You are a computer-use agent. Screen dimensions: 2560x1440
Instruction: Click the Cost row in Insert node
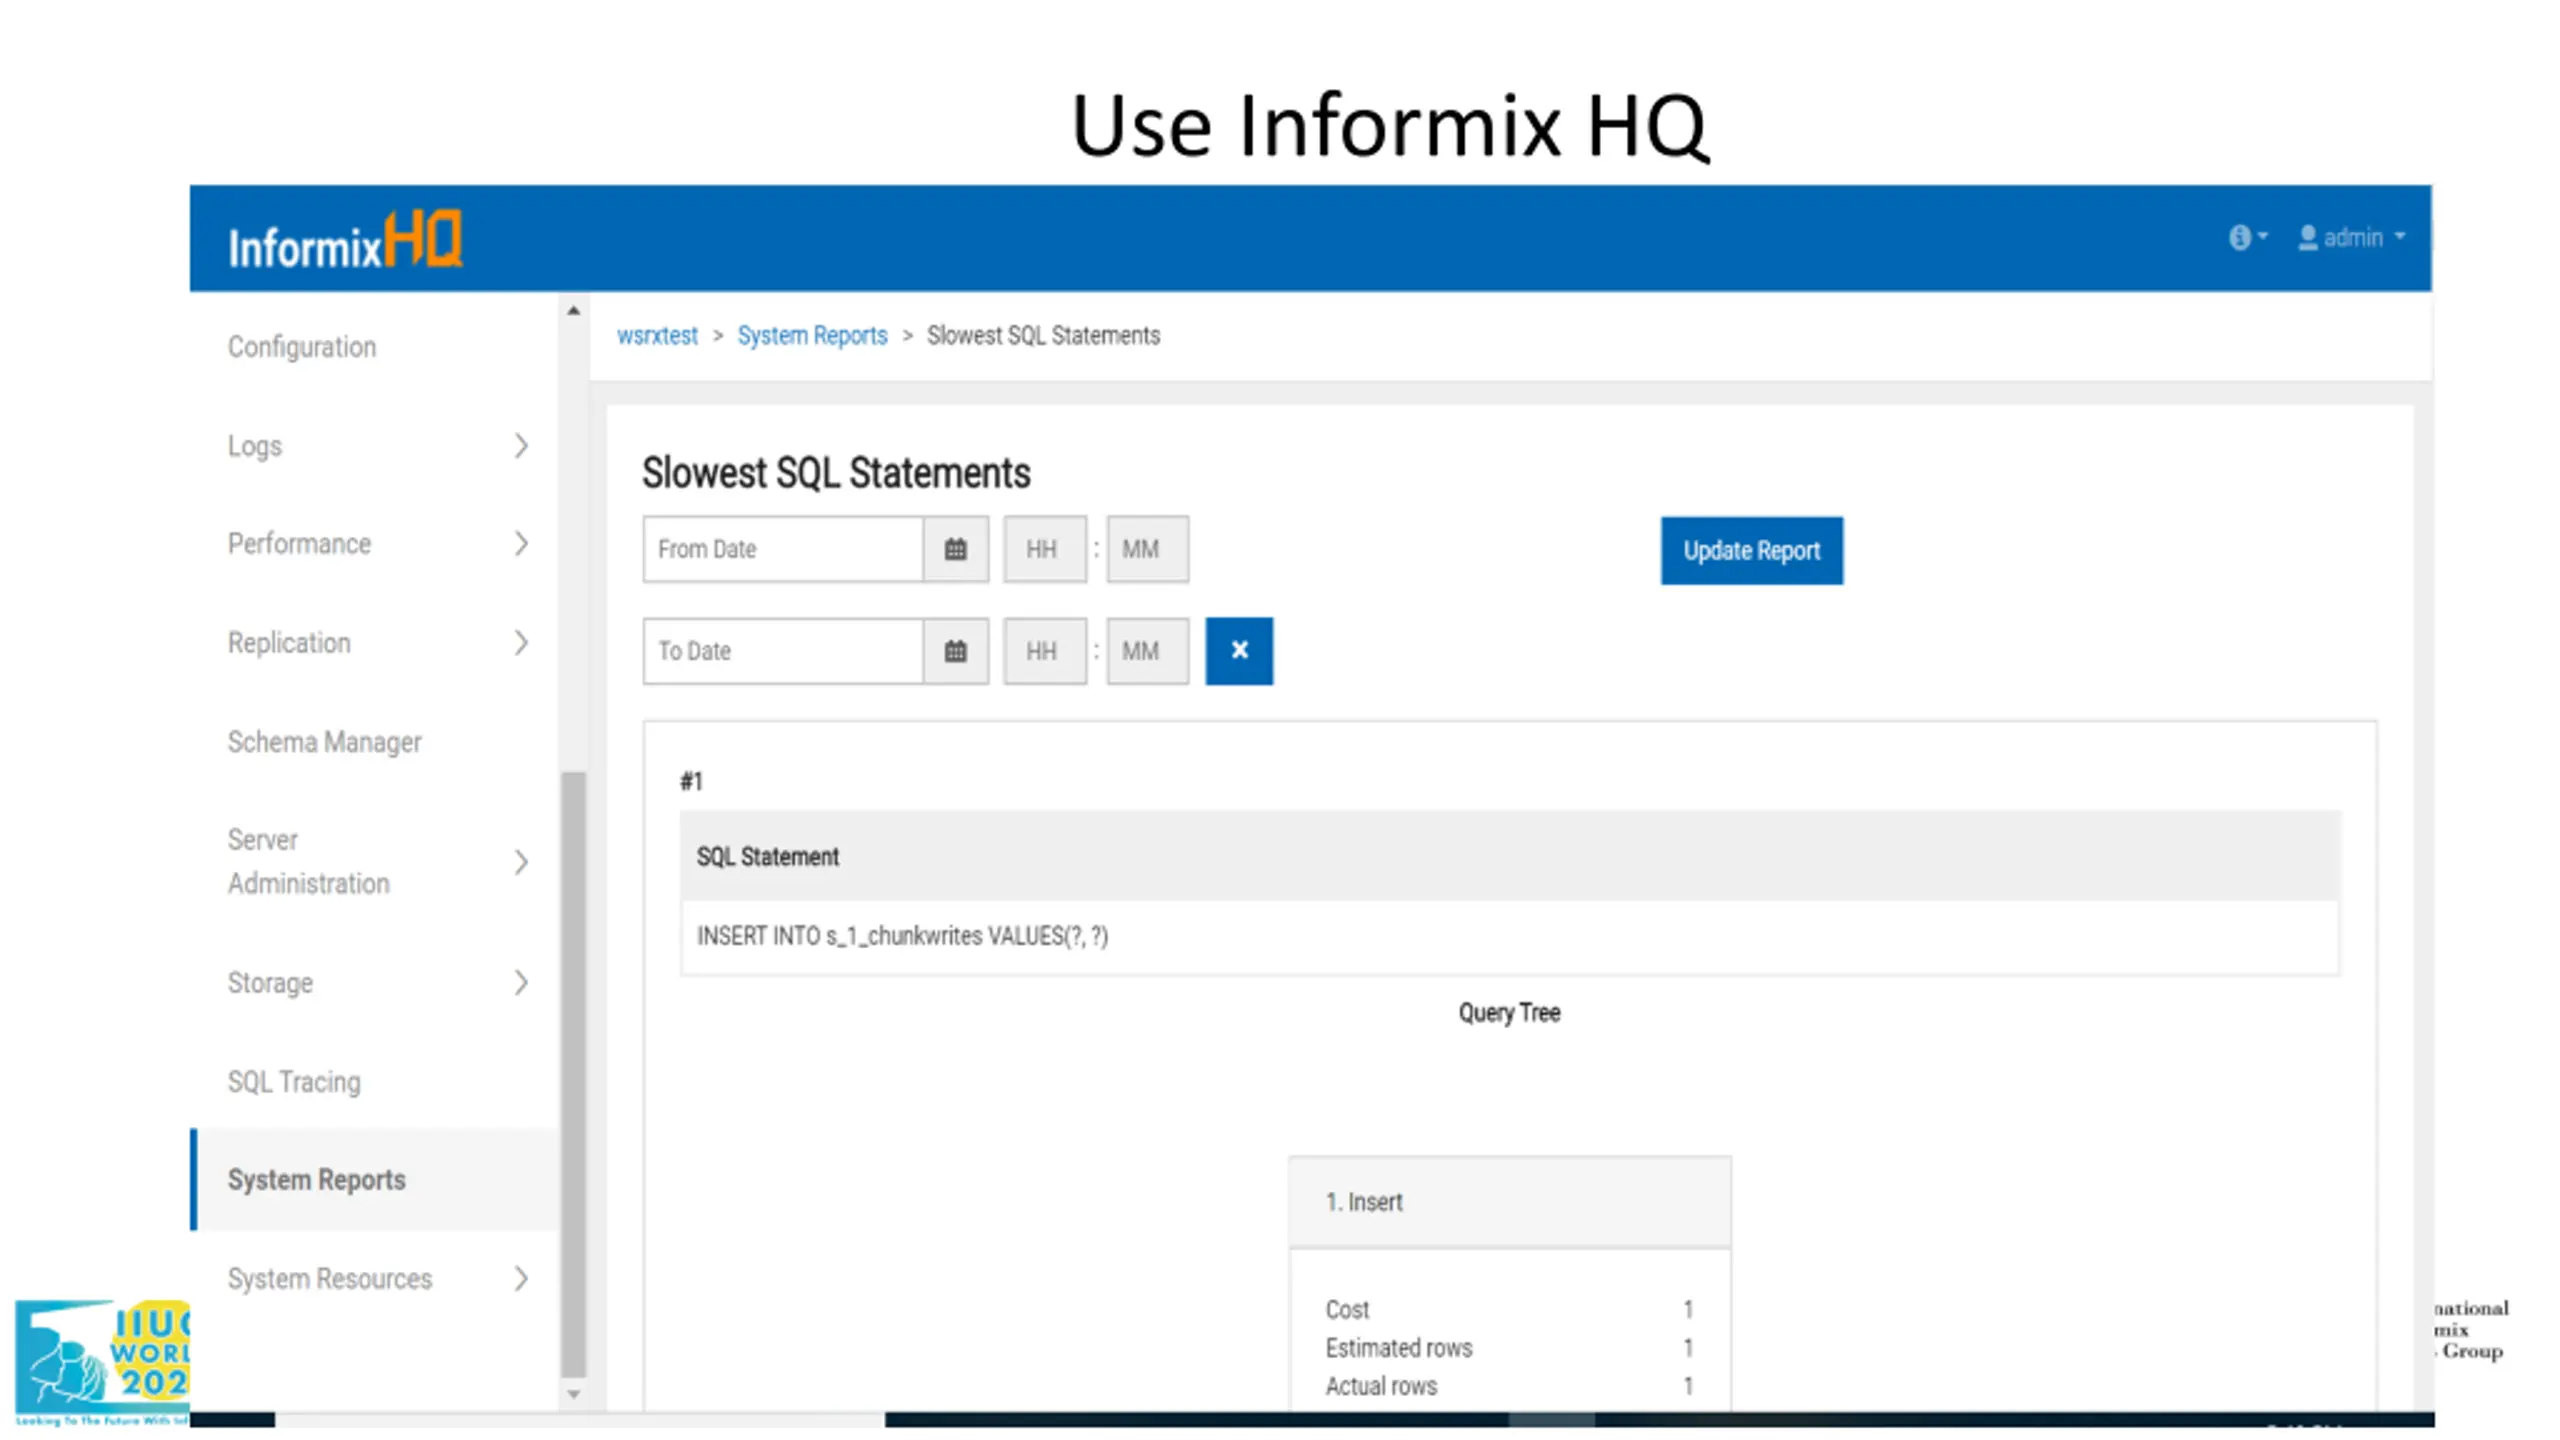click(1509, 1310)
